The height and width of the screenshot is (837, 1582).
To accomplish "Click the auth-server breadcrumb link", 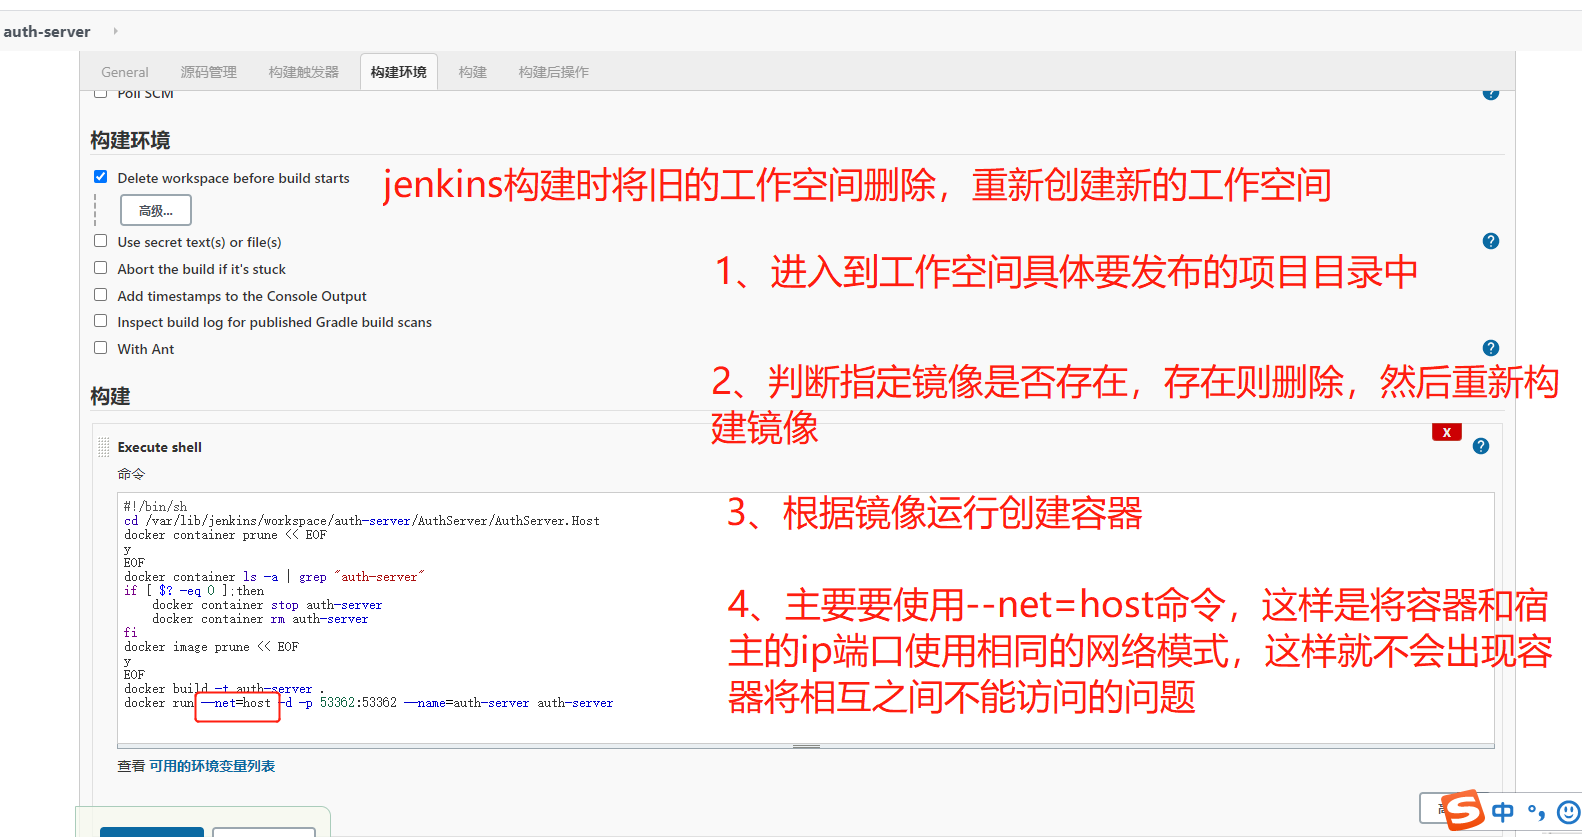I will pos(47,31).
